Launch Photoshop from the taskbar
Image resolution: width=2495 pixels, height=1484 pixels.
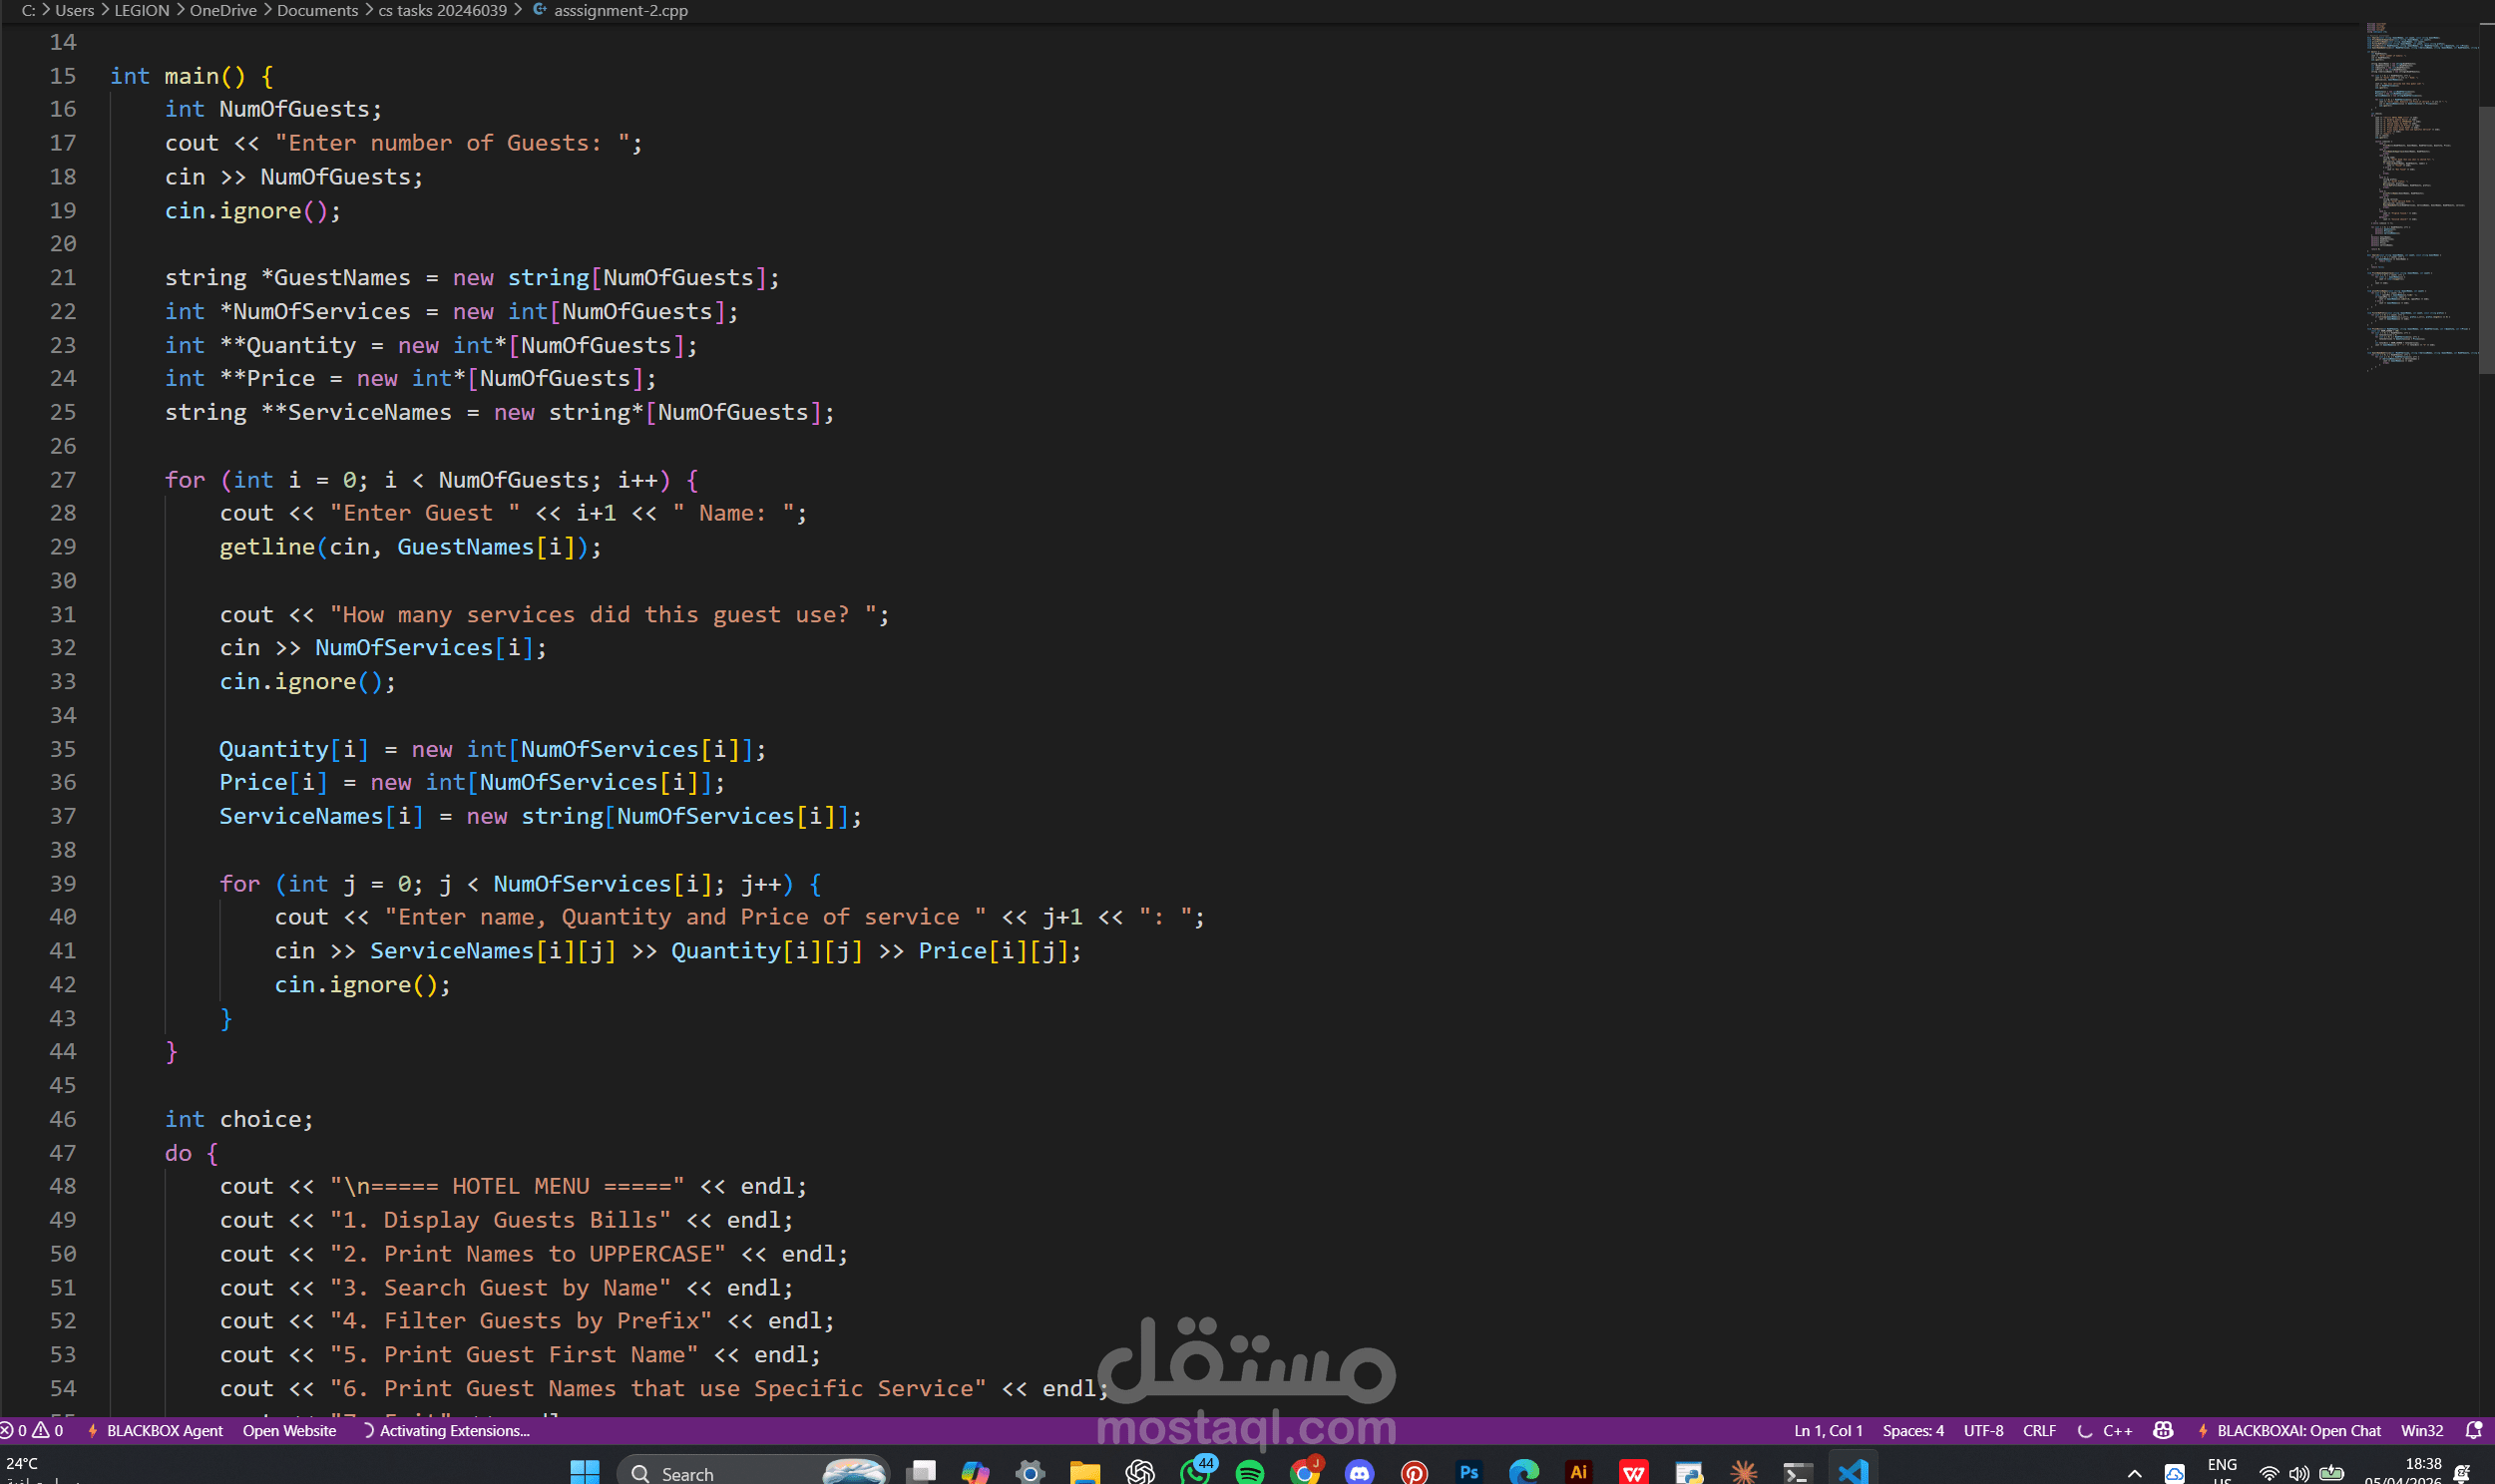tap(1469, 1472)
